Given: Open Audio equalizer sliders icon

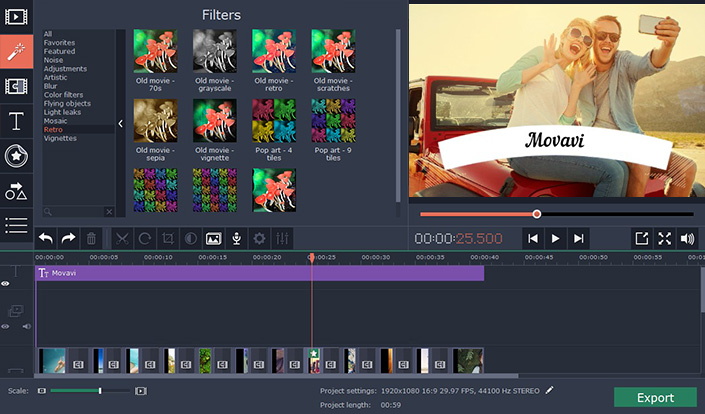Looking at the screenshot, I should pos(282,238).
